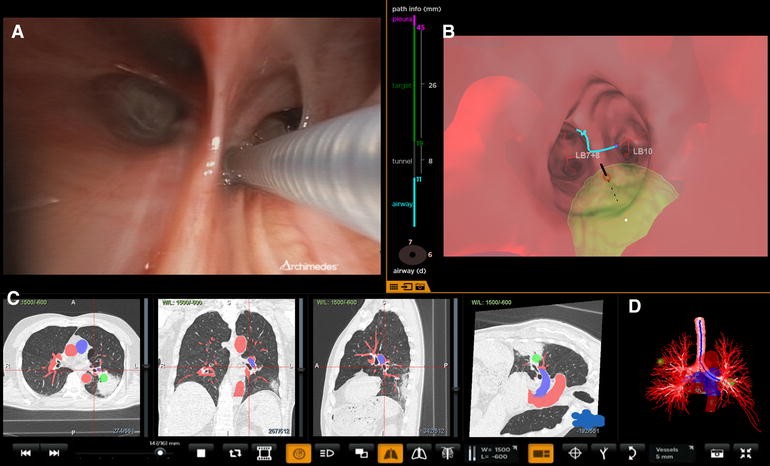Click the airway branch Y icon
The width and height of the screenshot is (770, 466).
point(604,453)
